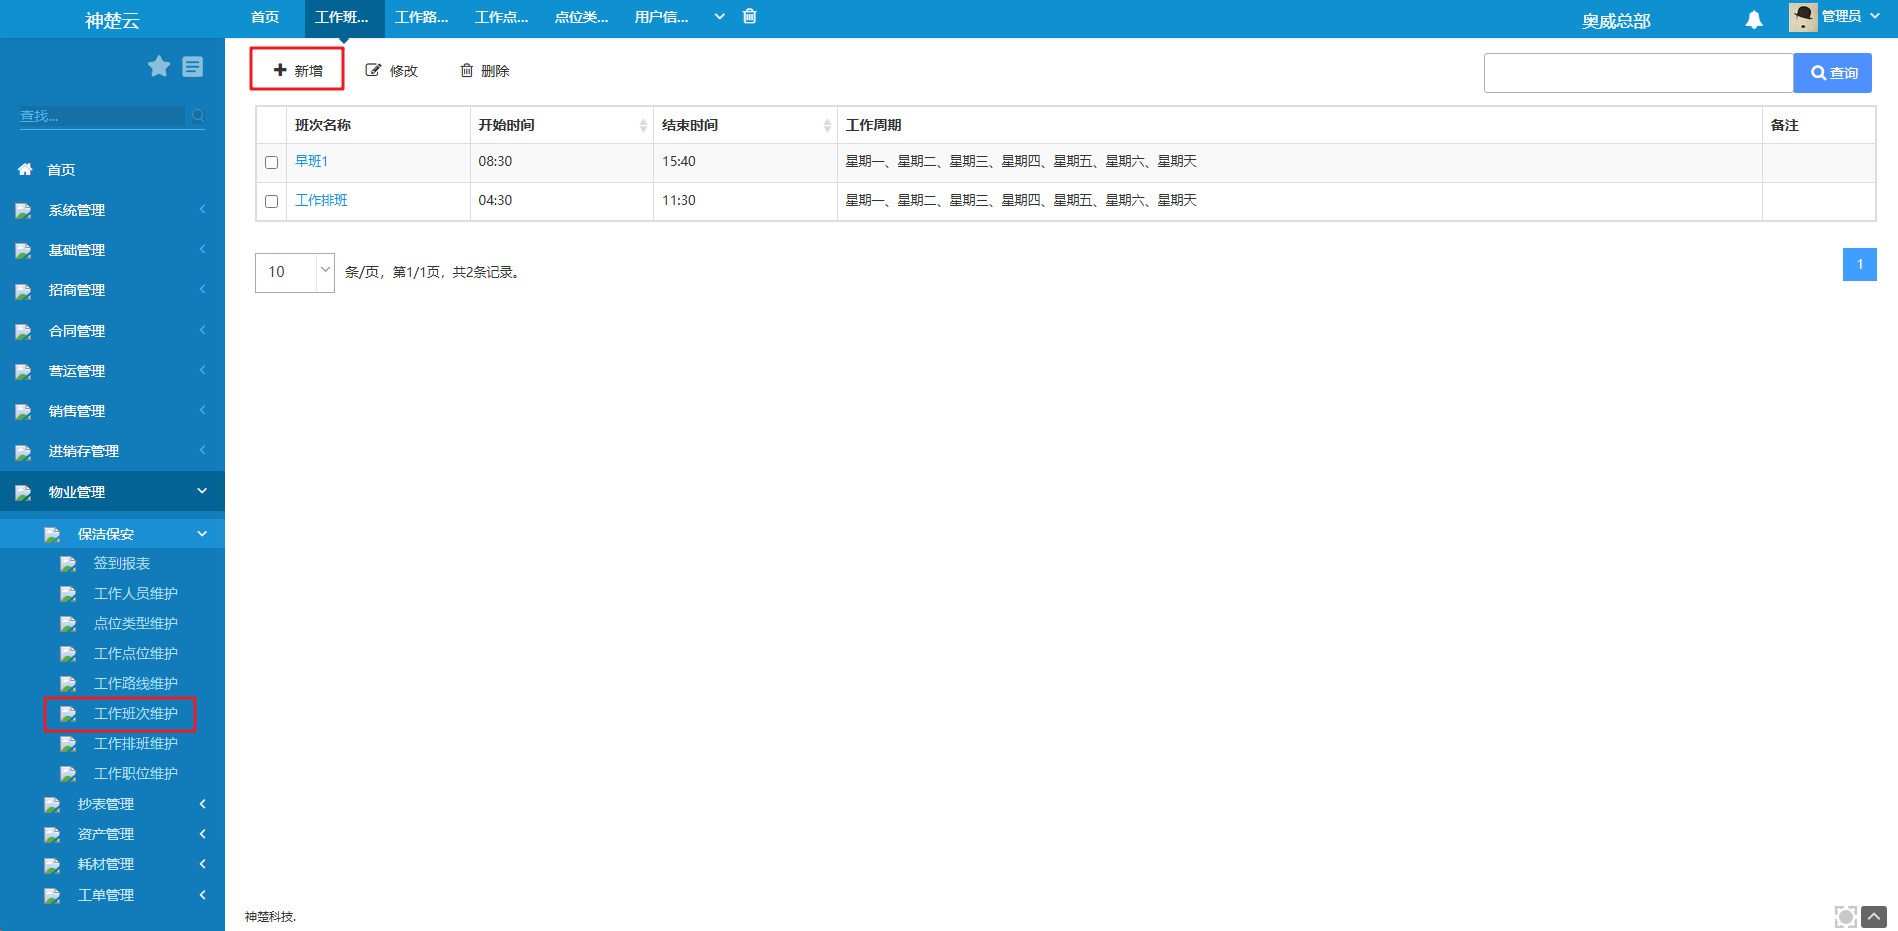Click the sidebar 查找 search field

[x=102, y=116]
